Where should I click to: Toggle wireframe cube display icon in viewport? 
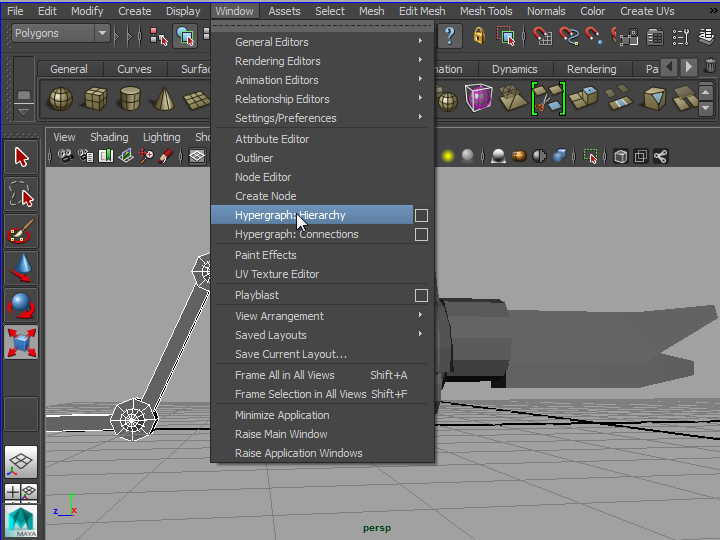(x=621, y=157)
